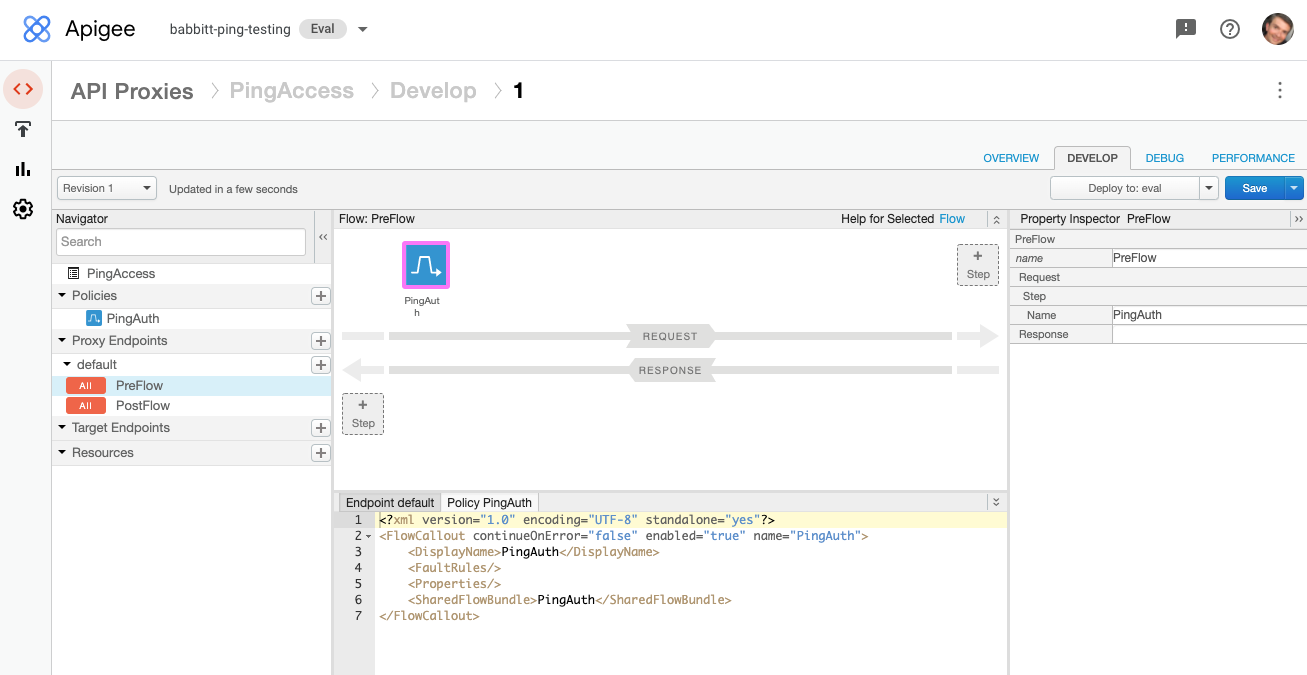Open the Publish icon in left sidebar
Viewport: 1307px width, 675px height.
click(23, 129)
